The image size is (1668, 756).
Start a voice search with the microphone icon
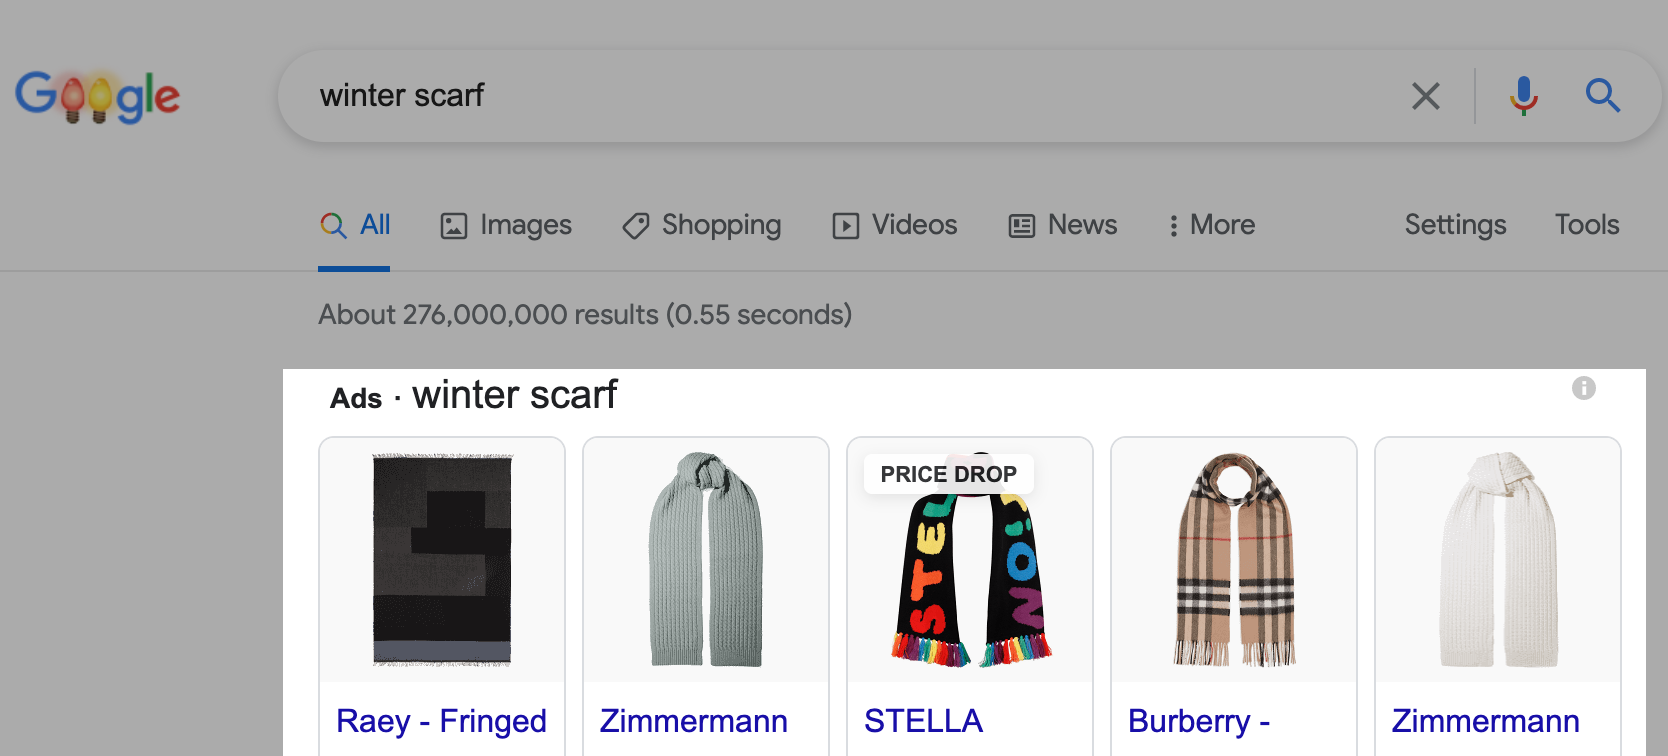point(1523,96)
